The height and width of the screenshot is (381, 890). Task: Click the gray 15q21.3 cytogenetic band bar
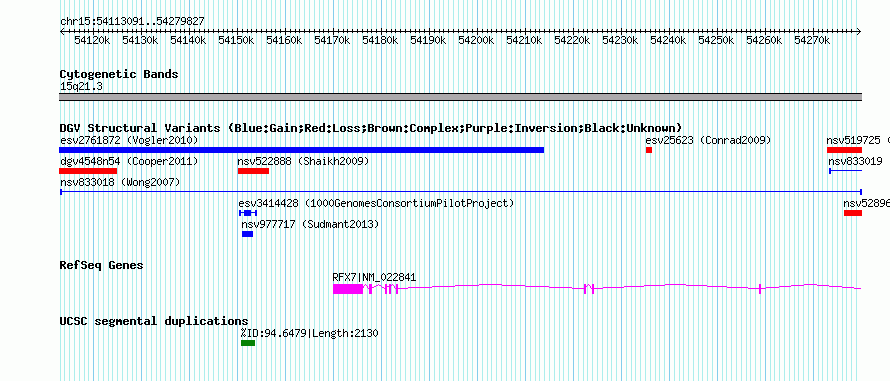461,97
